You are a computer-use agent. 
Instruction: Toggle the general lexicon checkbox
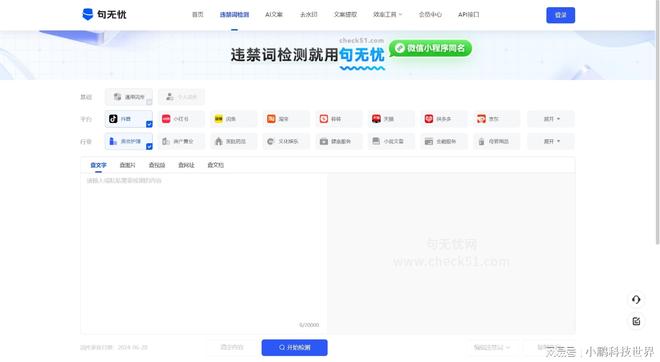click(149, 102)
